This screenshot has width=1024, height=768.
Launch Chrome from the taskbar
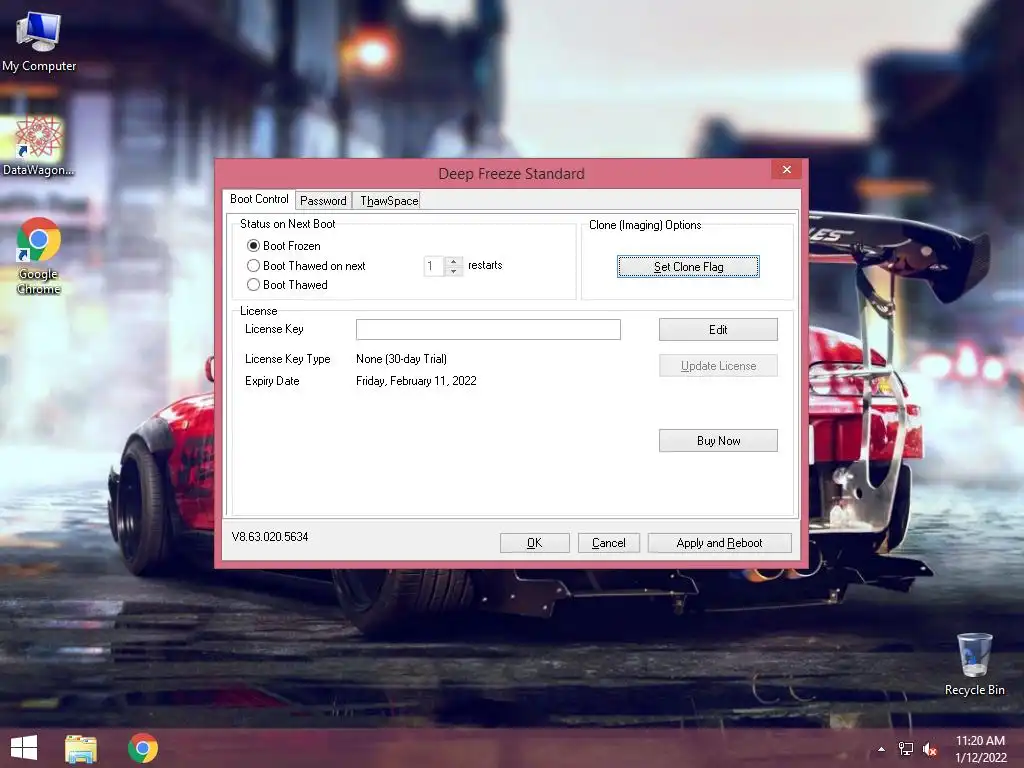142,748
